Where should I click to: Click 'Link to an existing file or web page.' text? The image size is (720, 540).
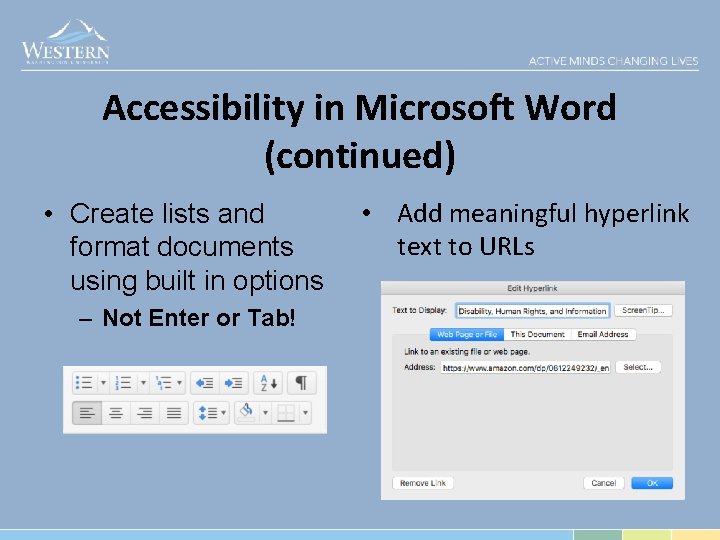click(x=467, y=352)
